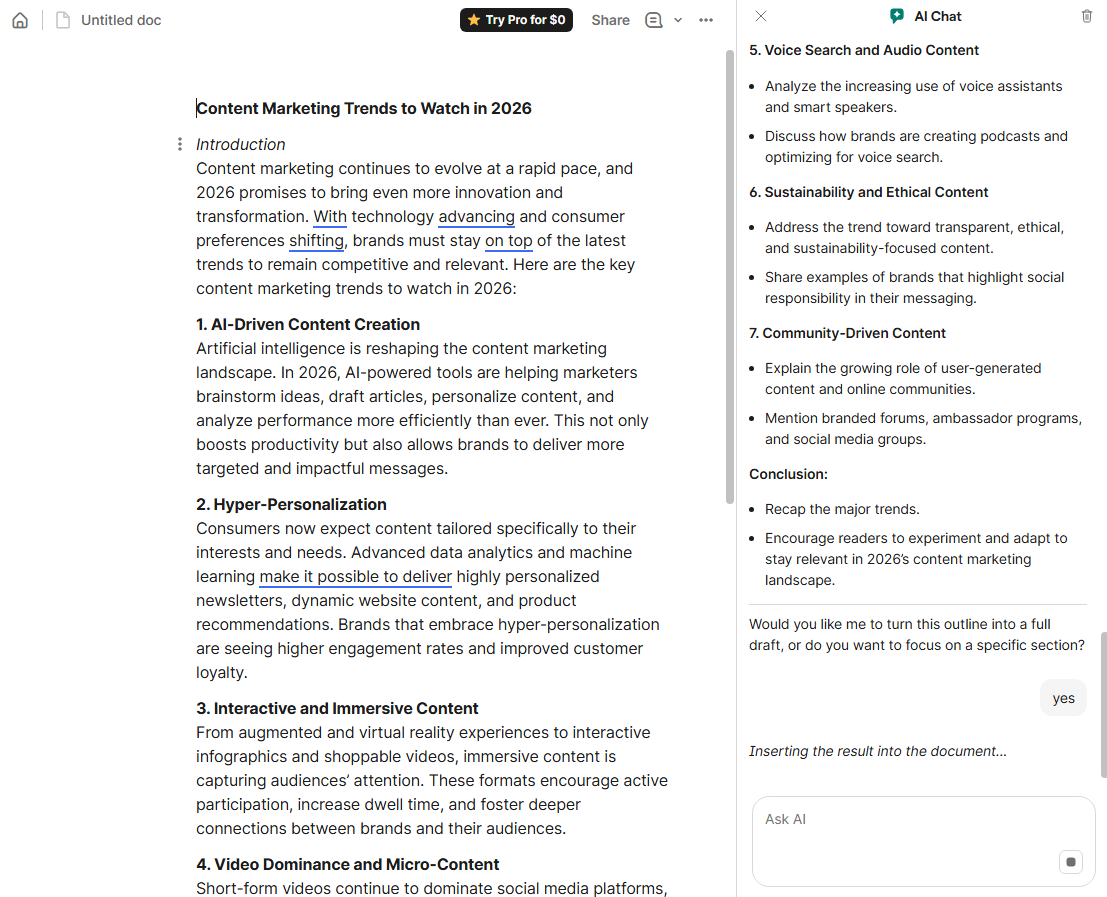Click the star icon inside Try Pro button

[x=475, y=19]
